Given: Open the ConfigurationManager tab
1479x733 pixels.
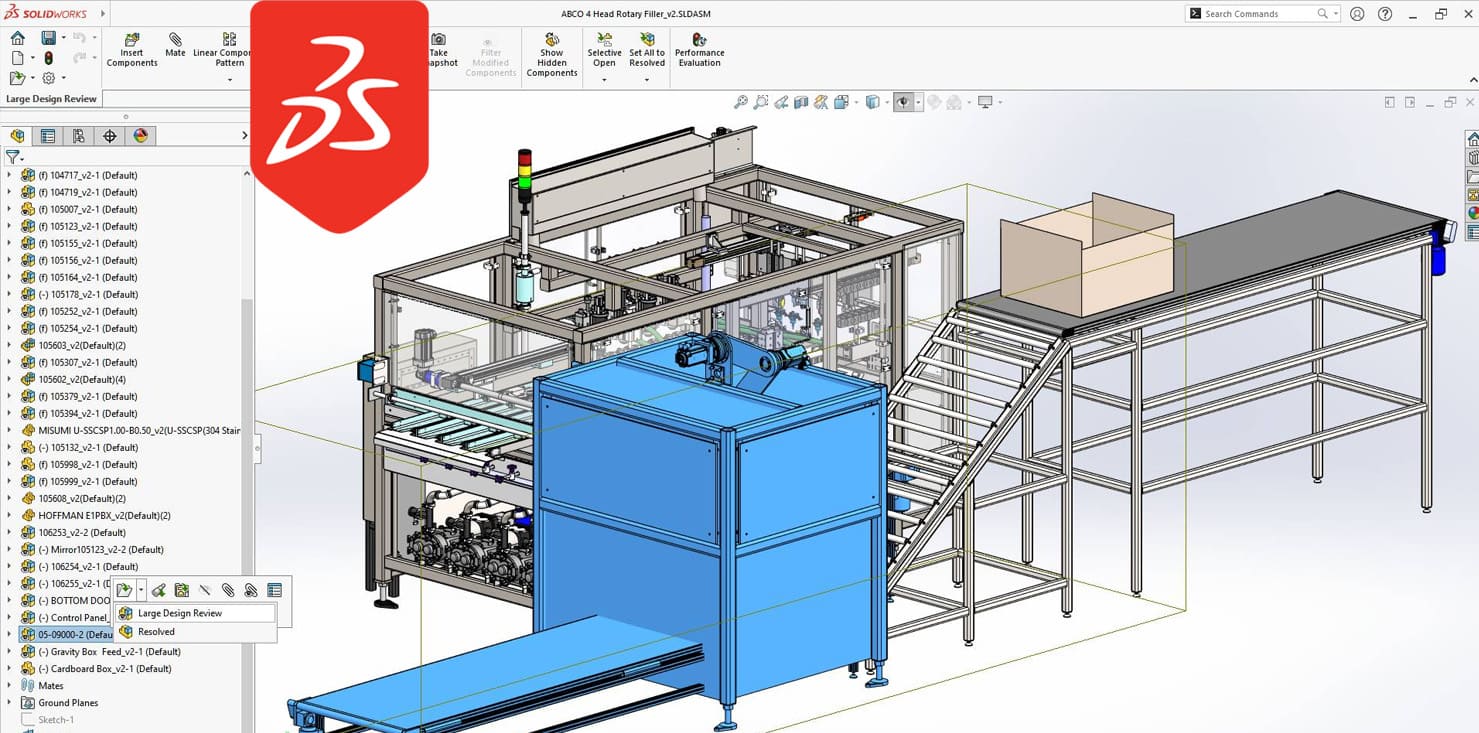Looking at the screenshot, I should 78,136.
